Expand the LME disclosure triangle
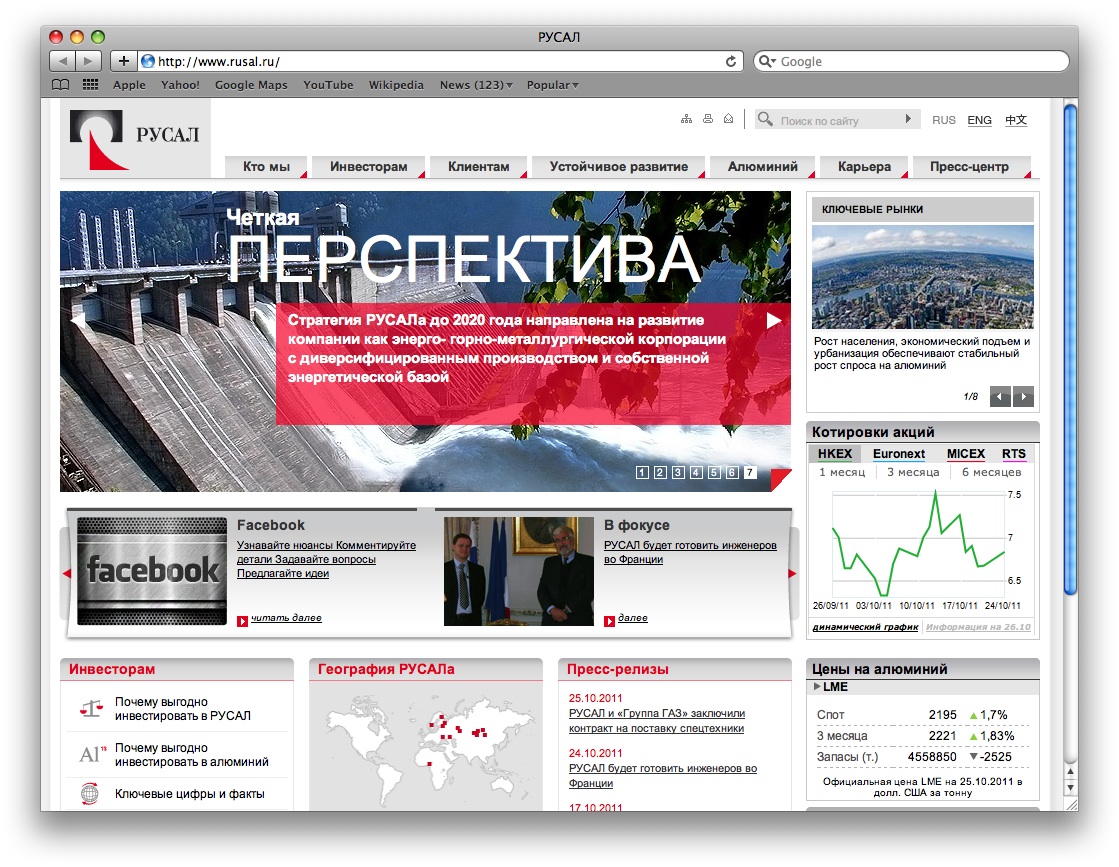 [x=817, y=686]
